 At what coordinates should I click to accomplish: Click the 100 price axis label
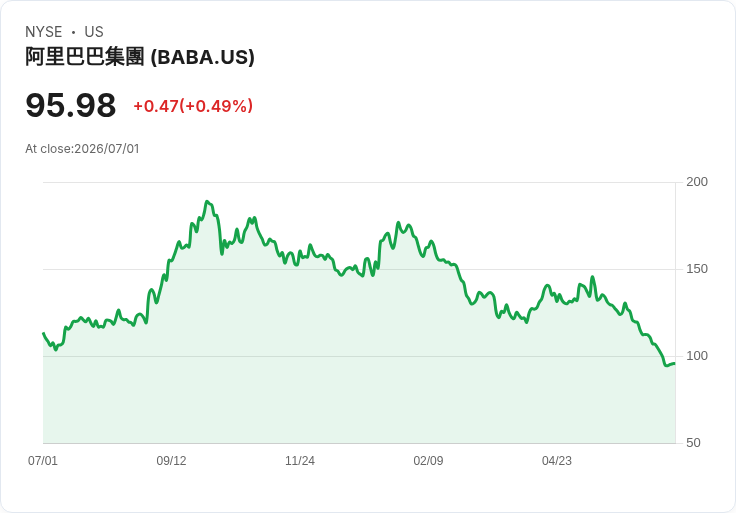tap(697, 356)
